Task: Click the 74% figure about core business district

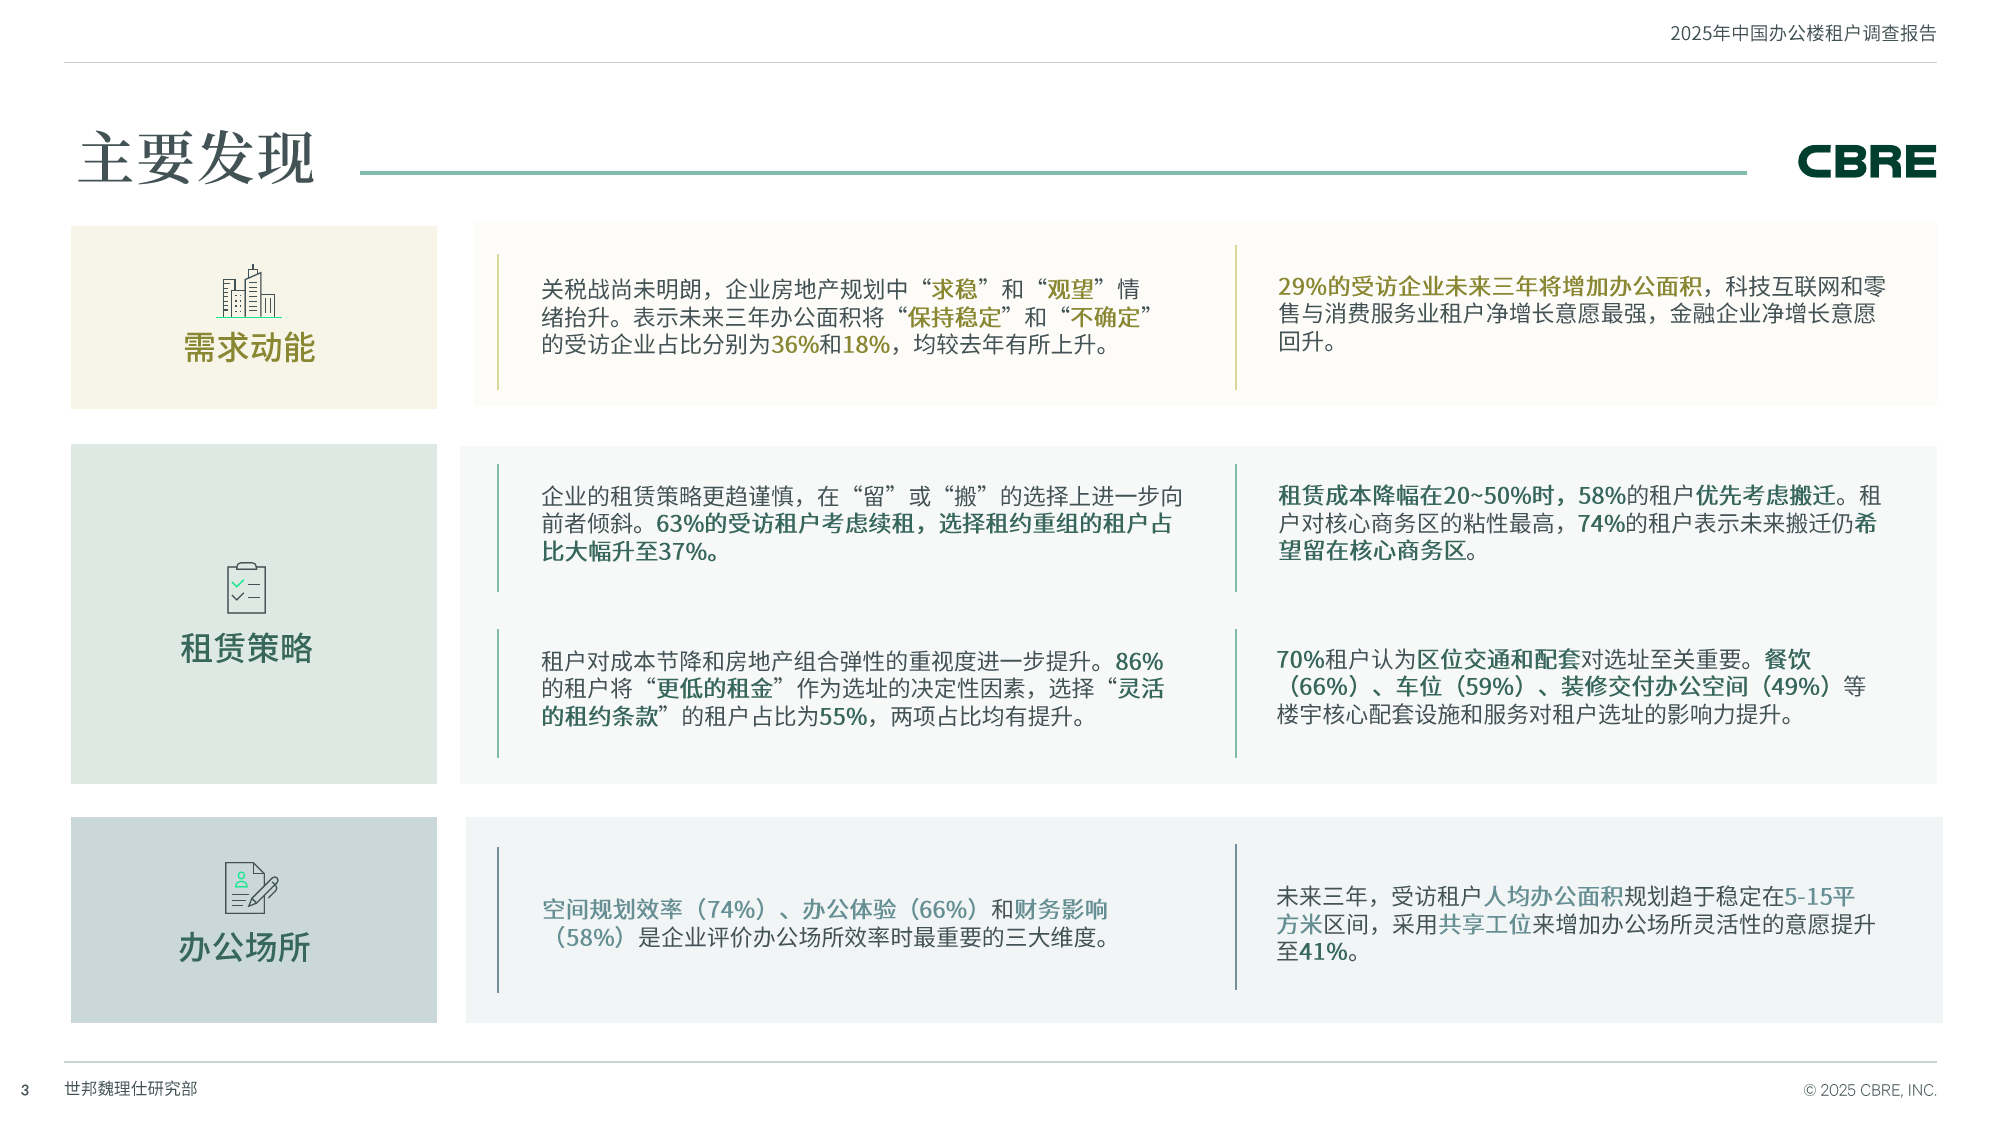Action: [1601, 524]
